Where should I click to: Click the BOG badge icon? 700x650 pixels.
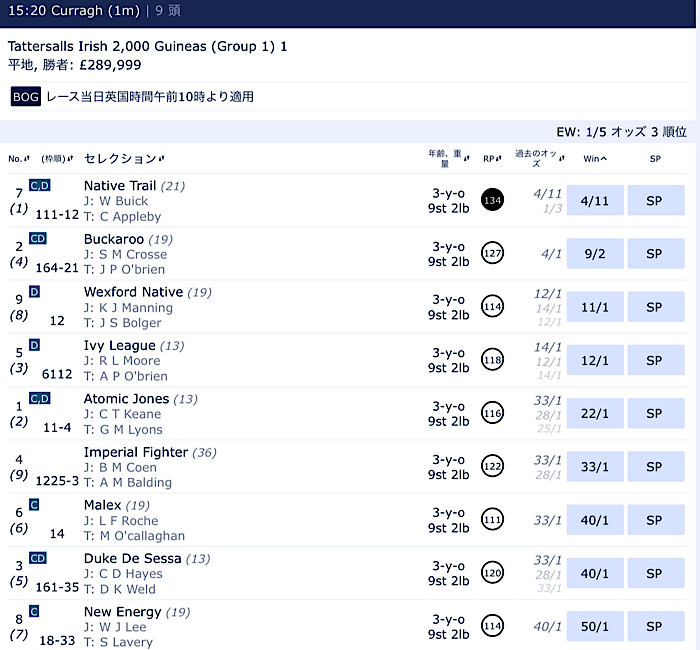pos(26,96)
